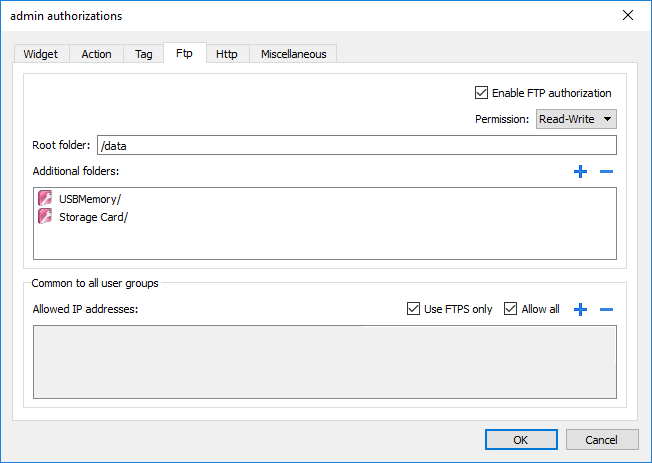Open the Permission Read-Write dropdown

click(576, 119)
